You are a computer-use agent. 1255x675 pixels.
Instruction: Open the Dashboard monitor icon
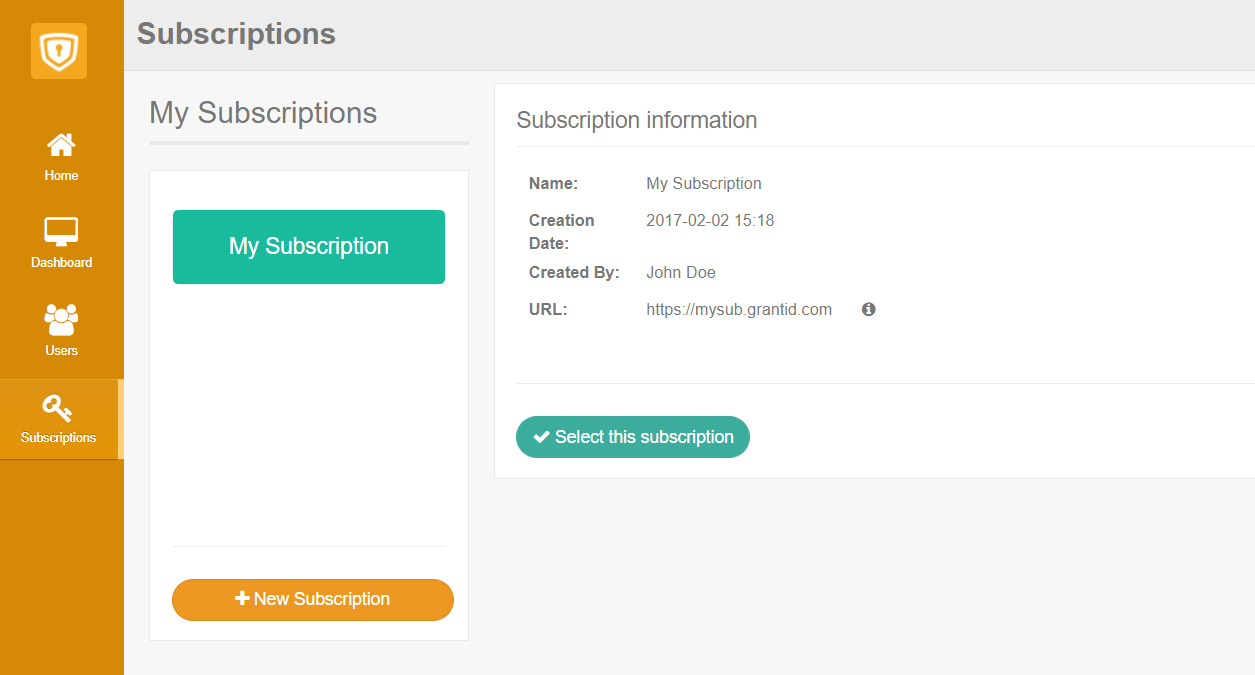(x=61, y=231)
